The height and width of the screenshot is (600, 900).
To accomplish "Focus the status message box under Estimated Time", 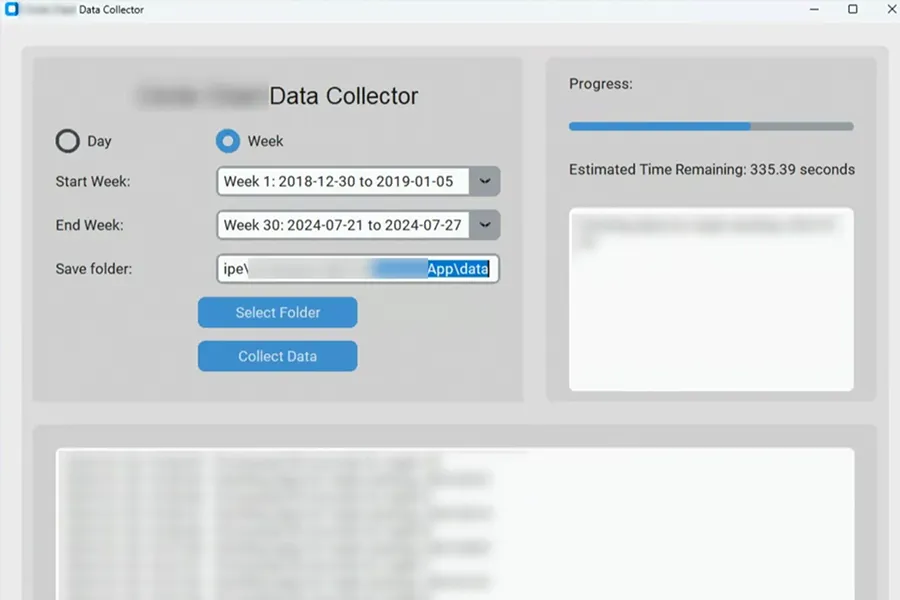I will (x=711, y=300).
